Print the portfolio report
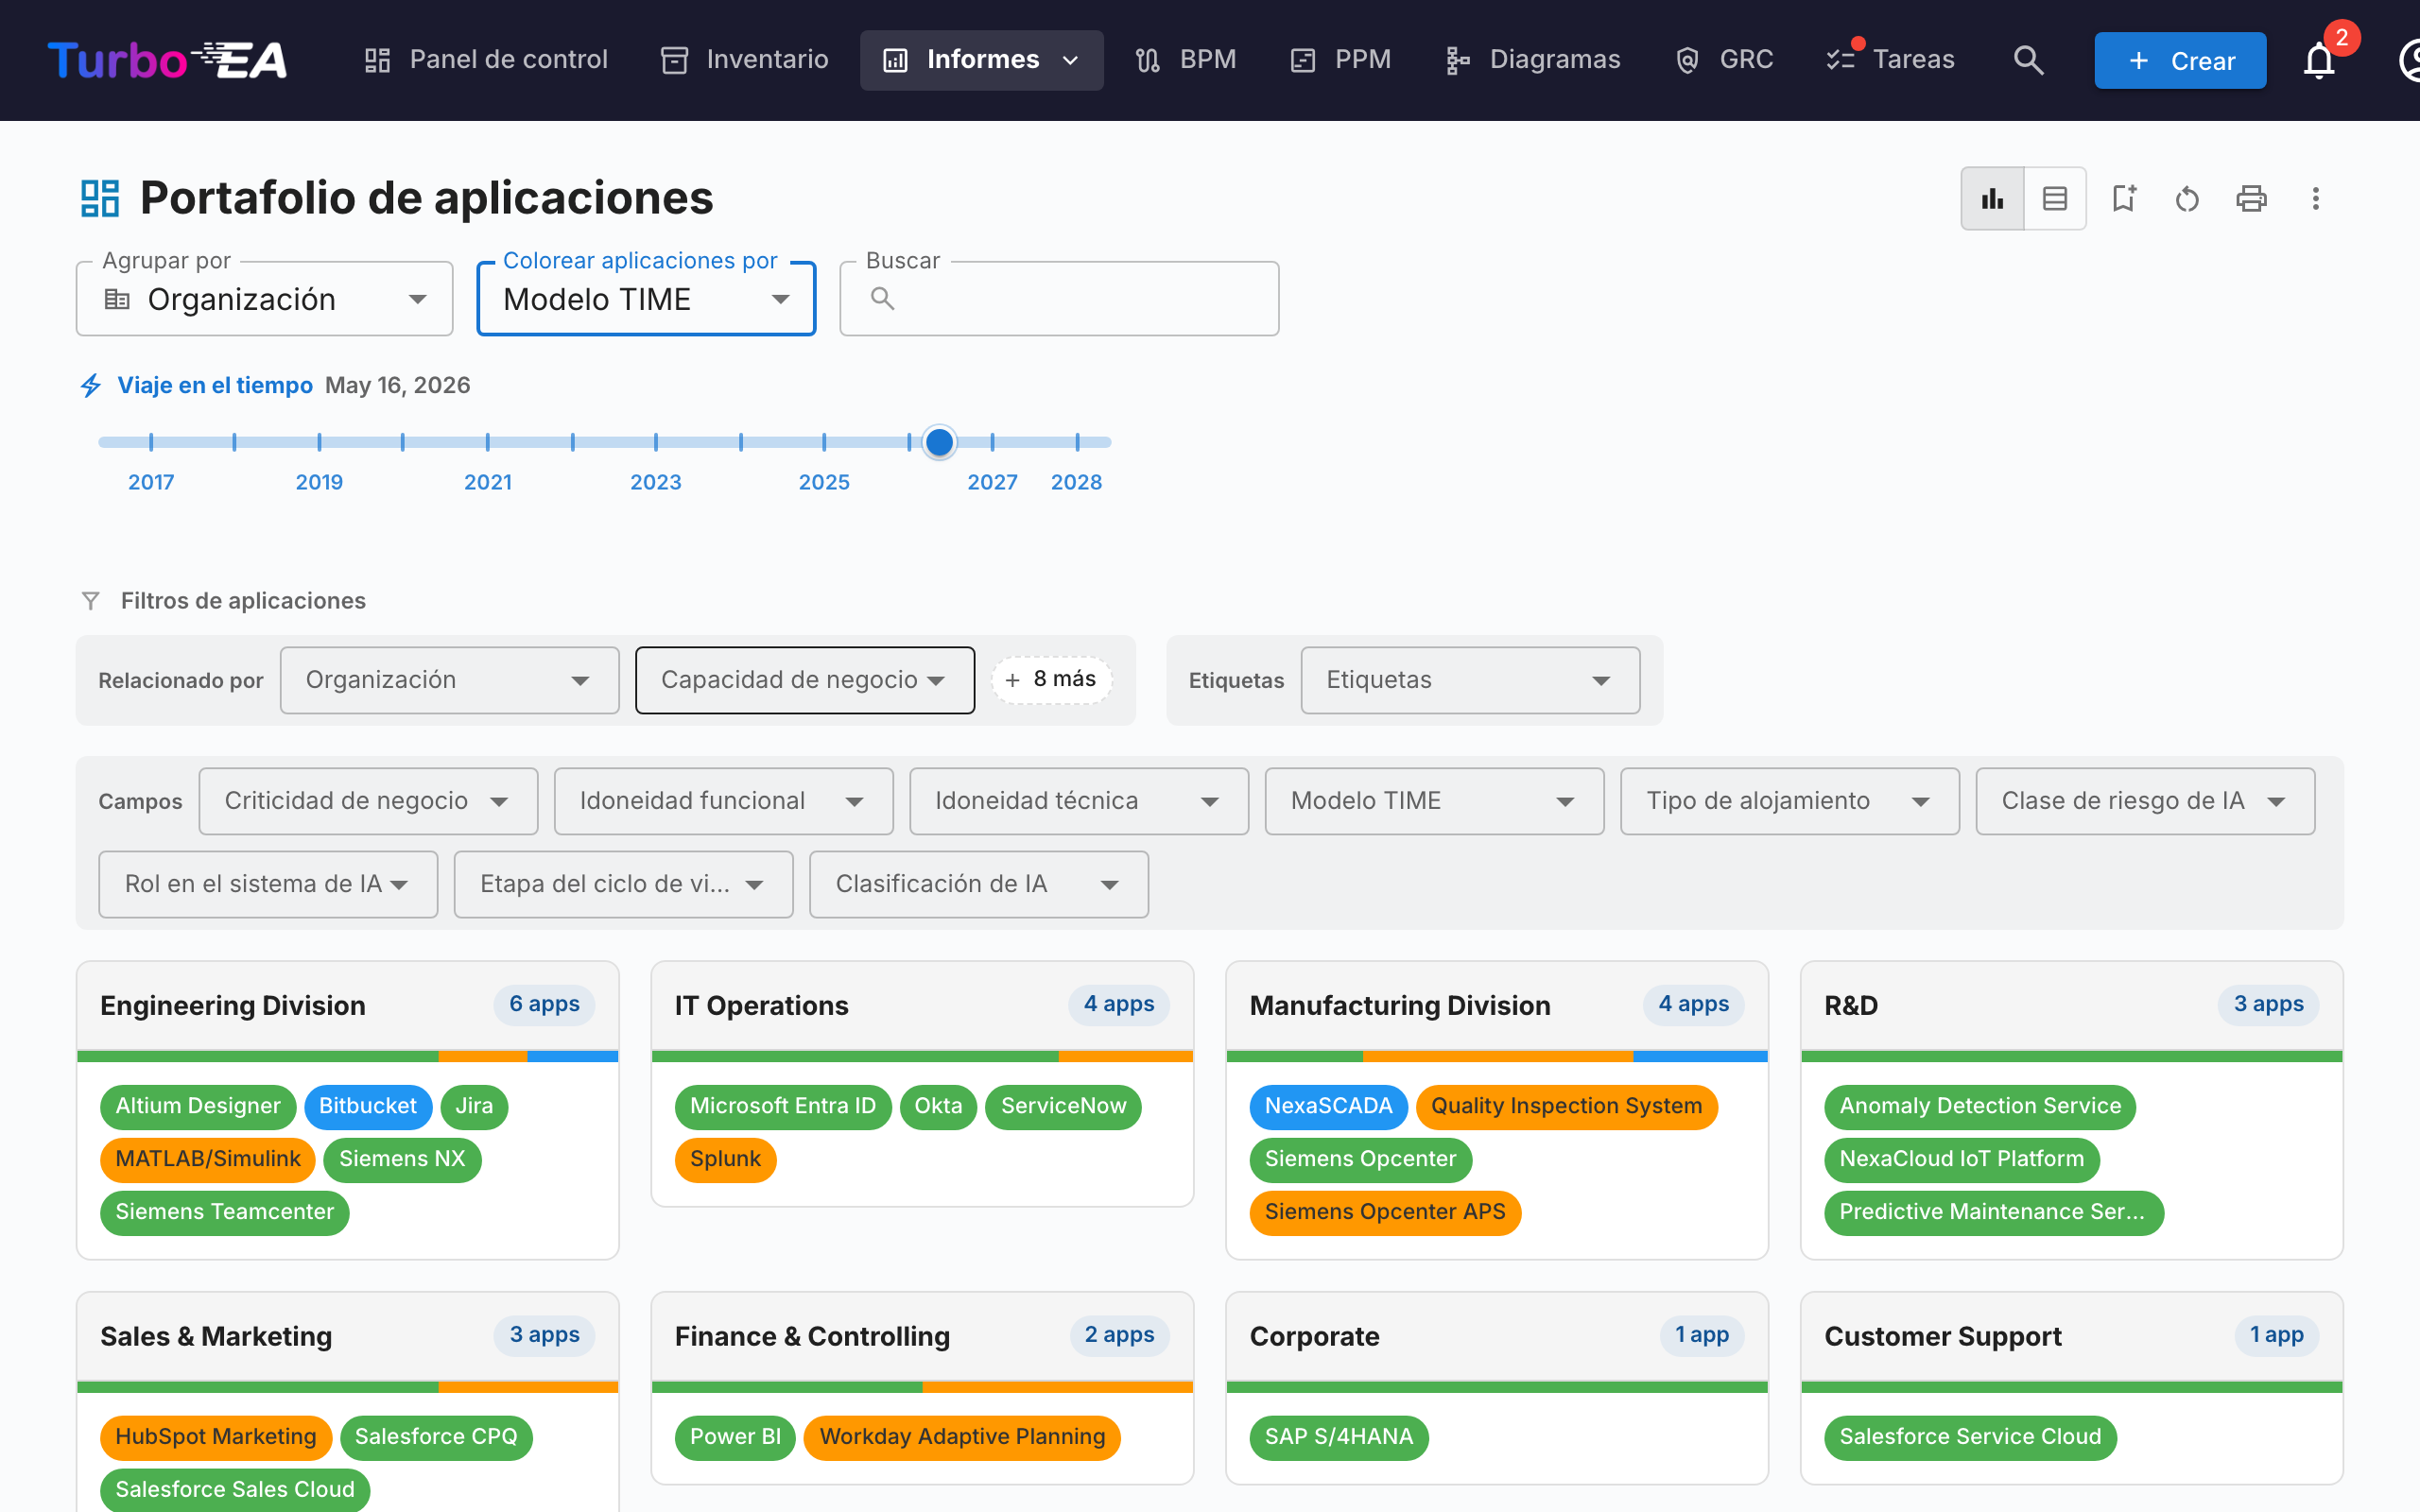The width and height of the screenshot is (2420, 1512). point(2251,198)
